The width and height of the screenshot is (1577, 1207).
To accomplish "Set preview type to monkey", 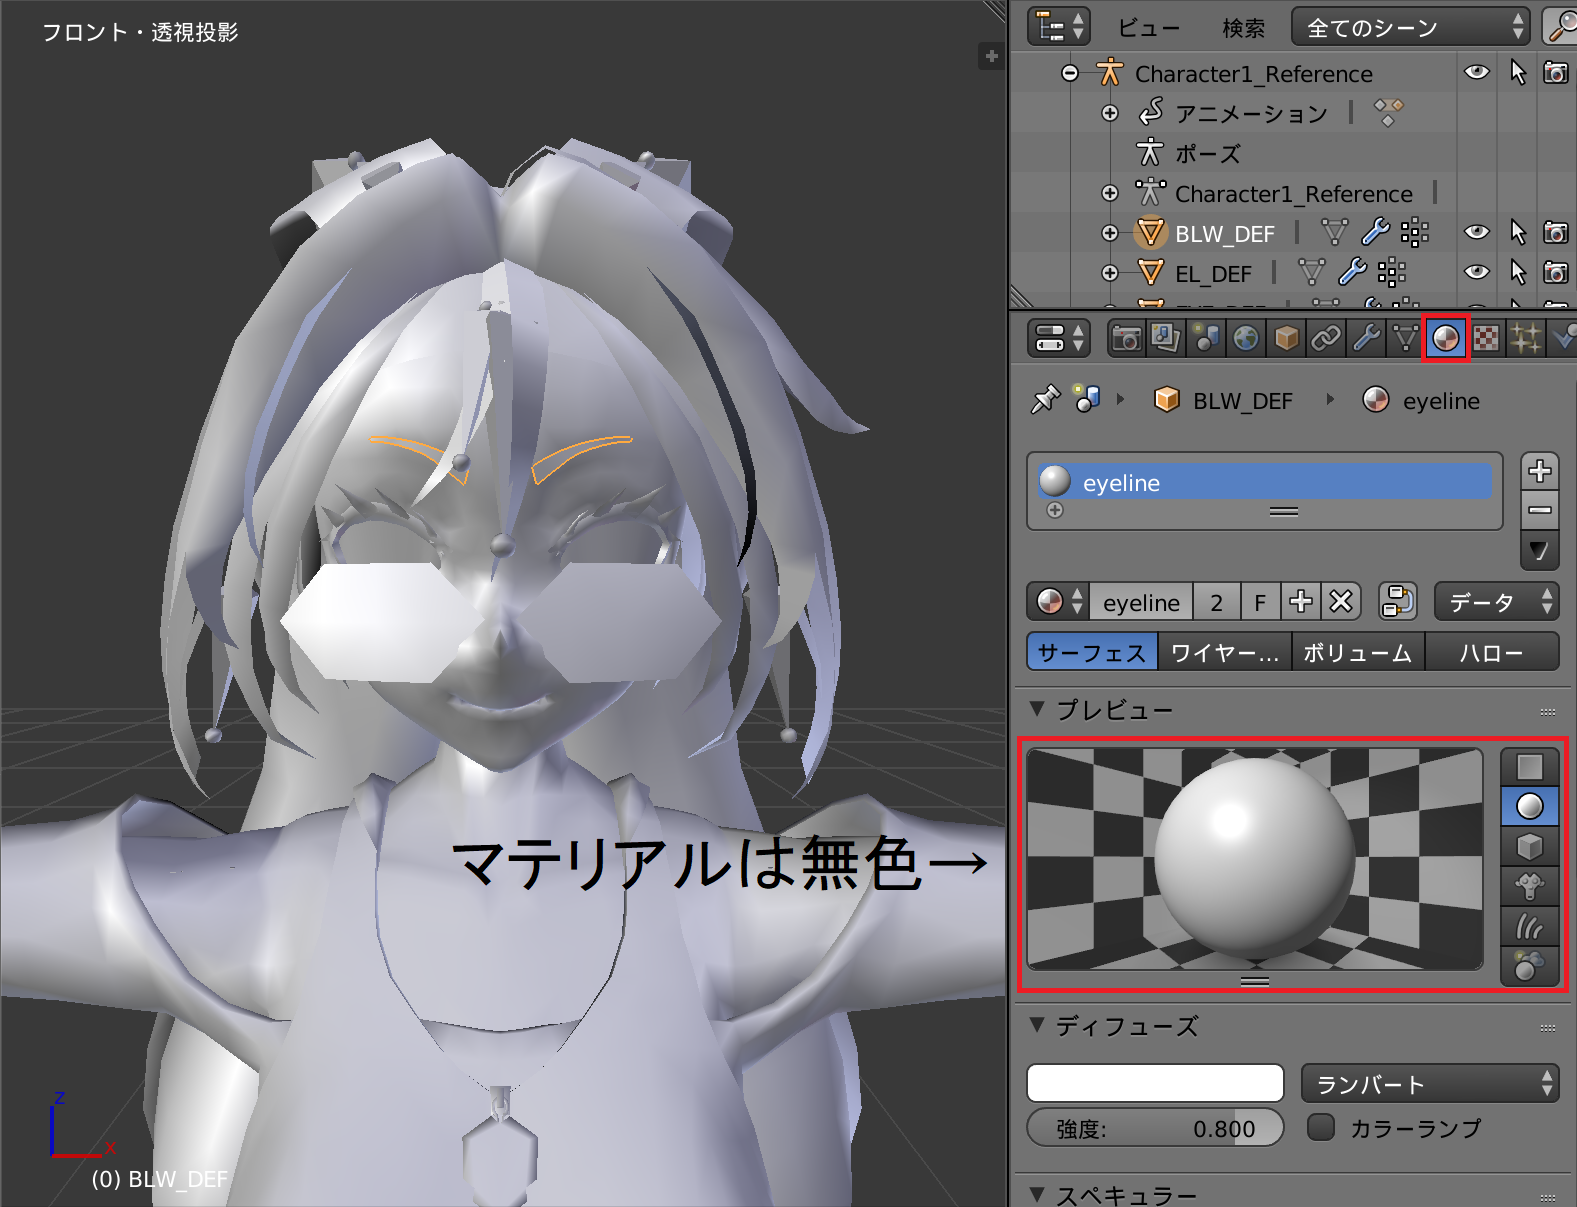I will point(1530,886).
